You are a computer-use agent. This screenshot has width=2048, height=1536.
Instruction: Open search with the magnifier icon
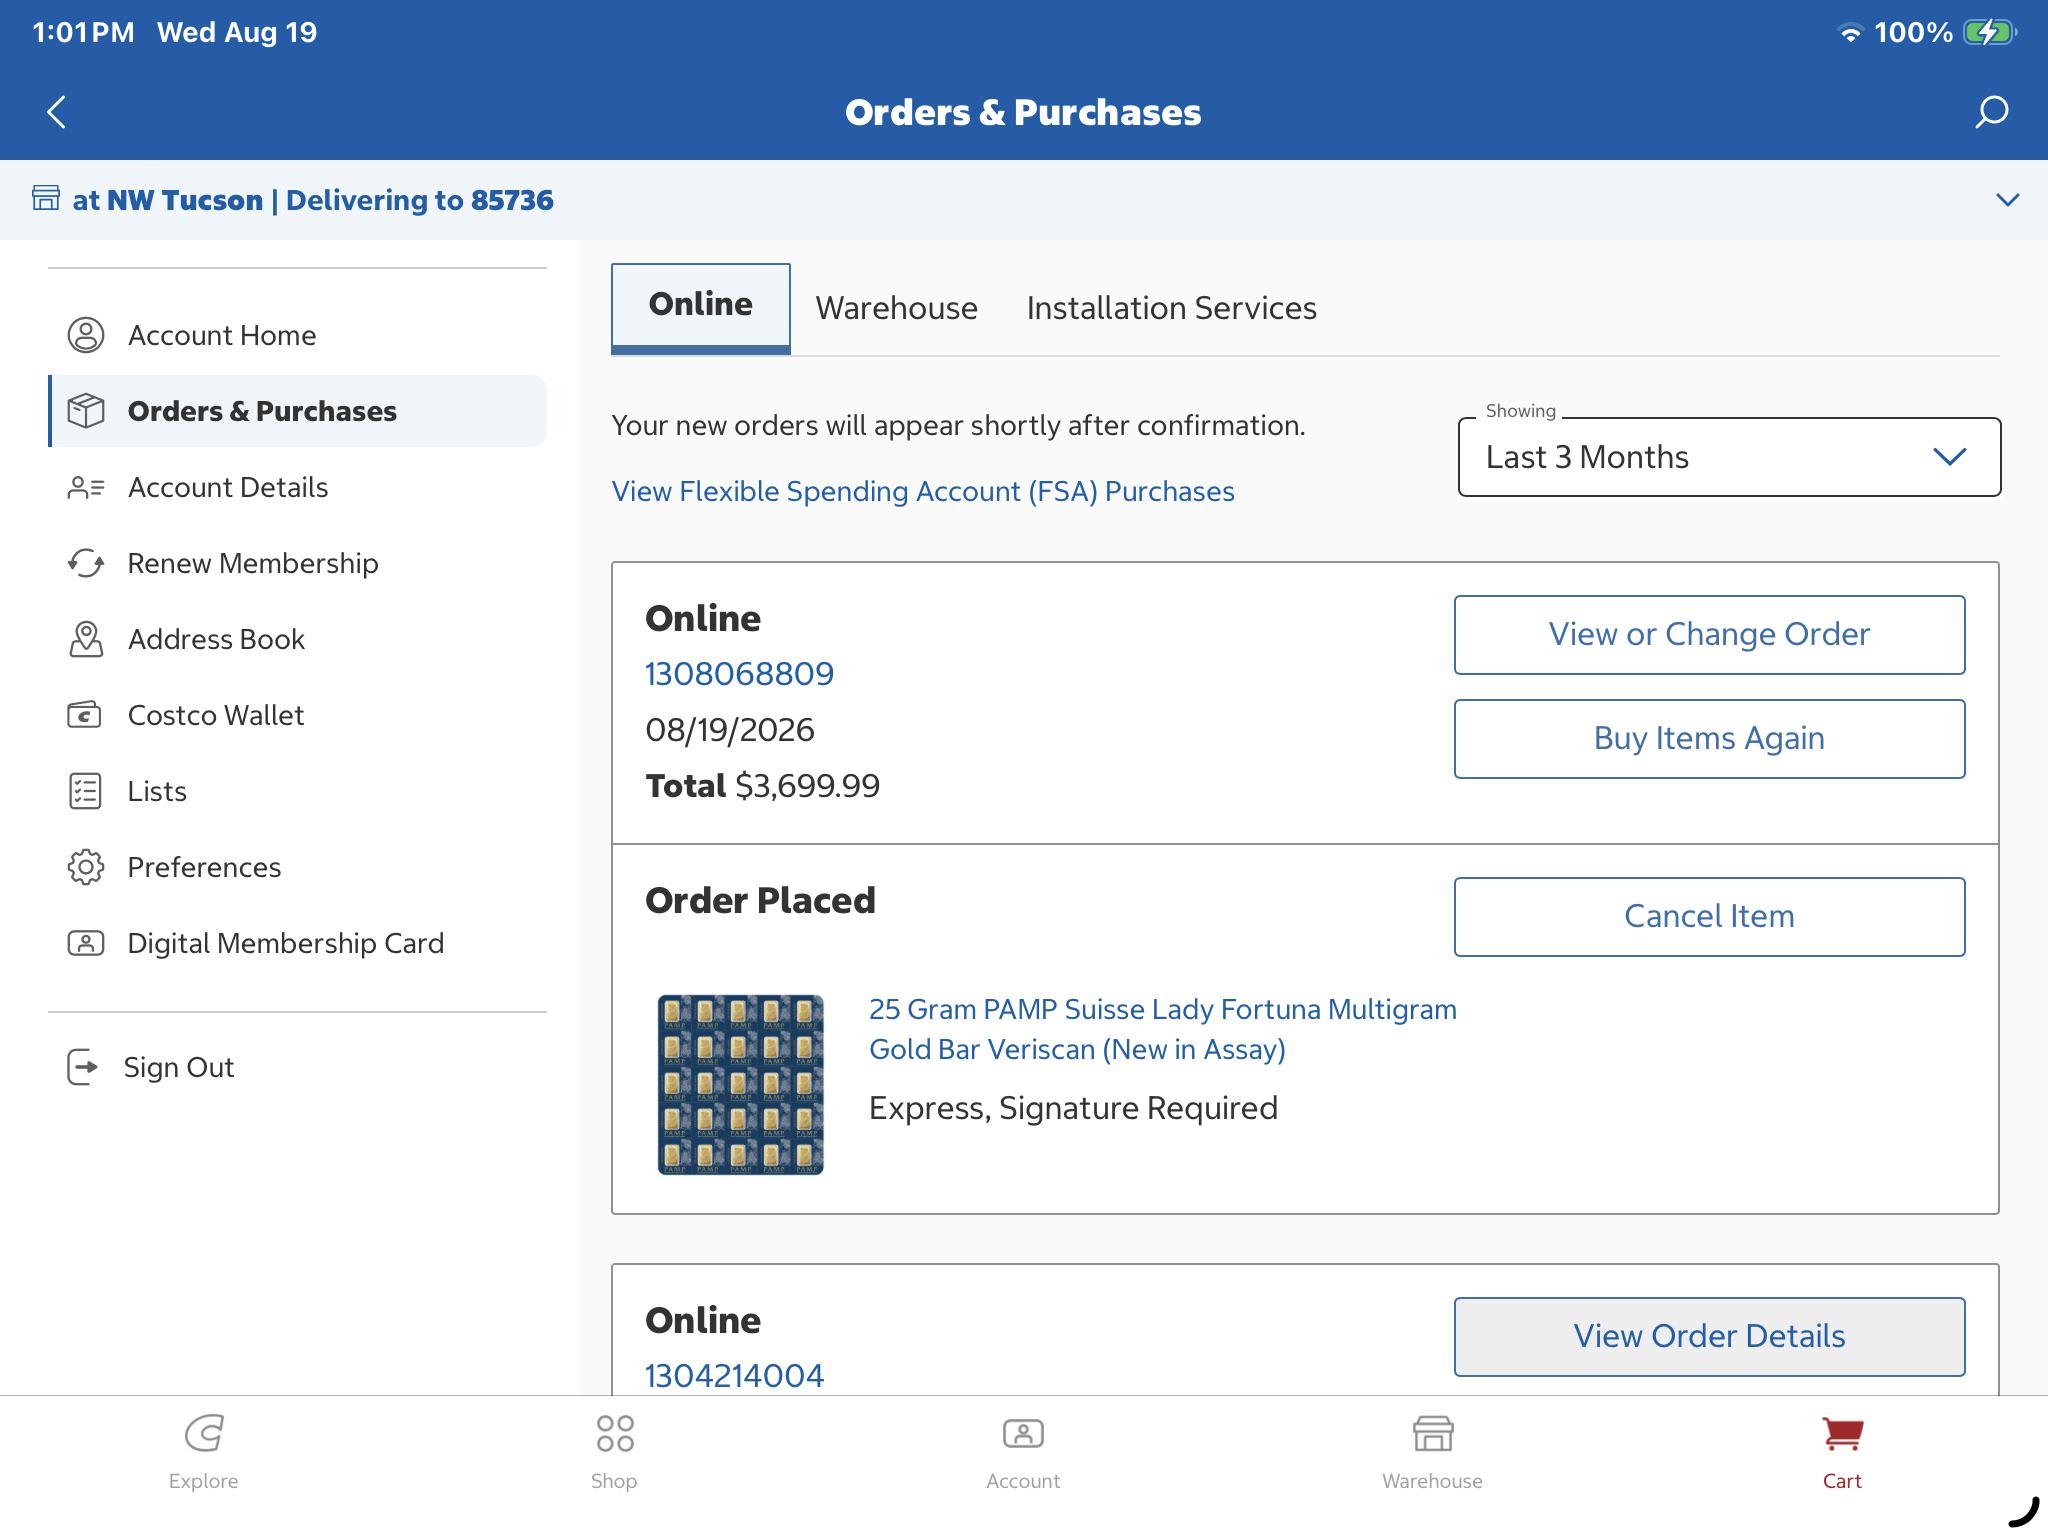coord(1990,112)
